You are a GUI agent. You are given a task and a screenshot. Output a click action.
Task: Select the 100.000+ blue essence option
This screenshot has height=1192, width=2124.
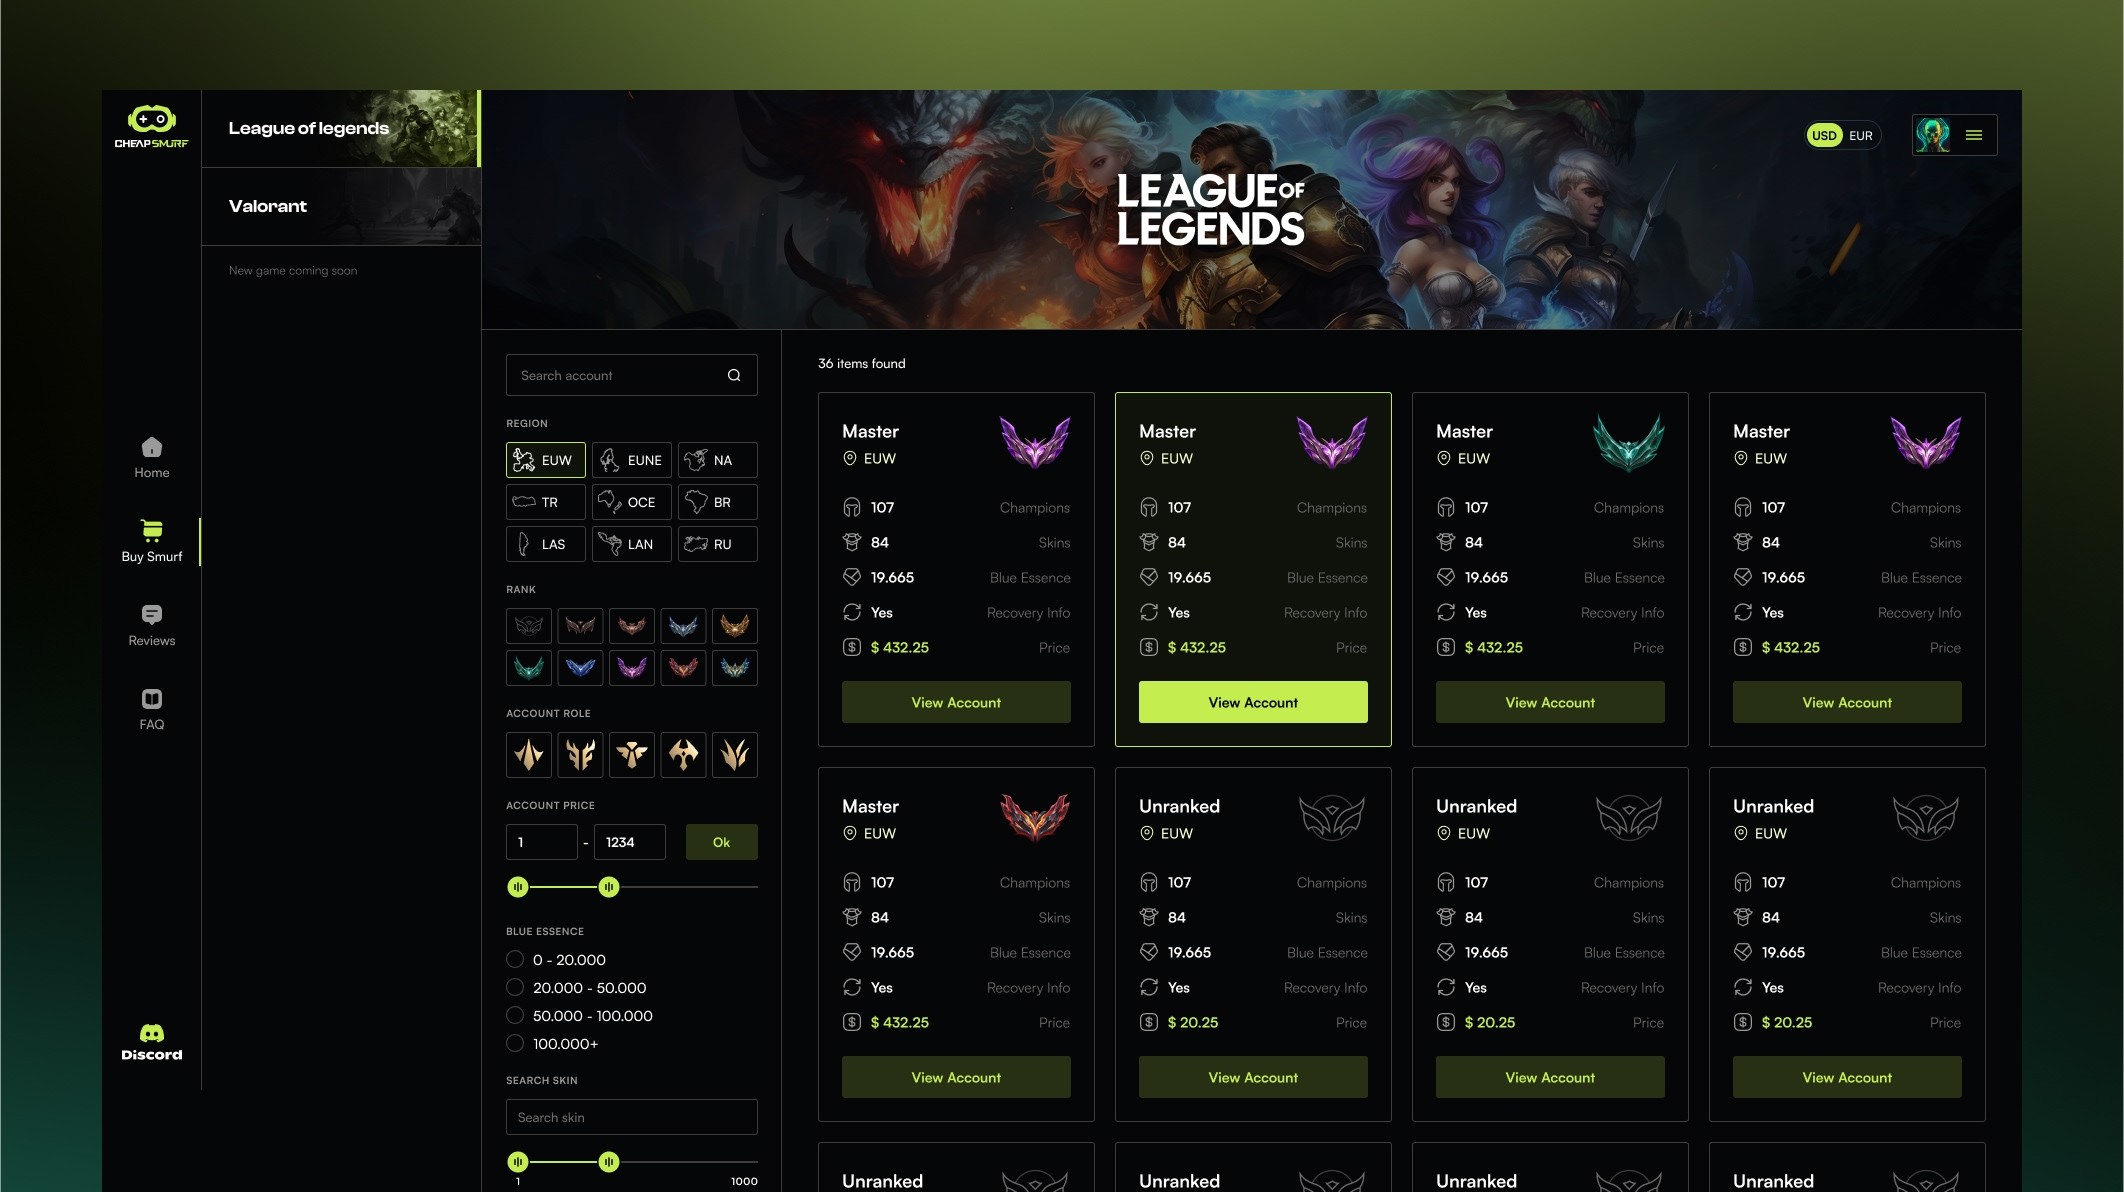pyautogui.click(x=515, y=1043)
